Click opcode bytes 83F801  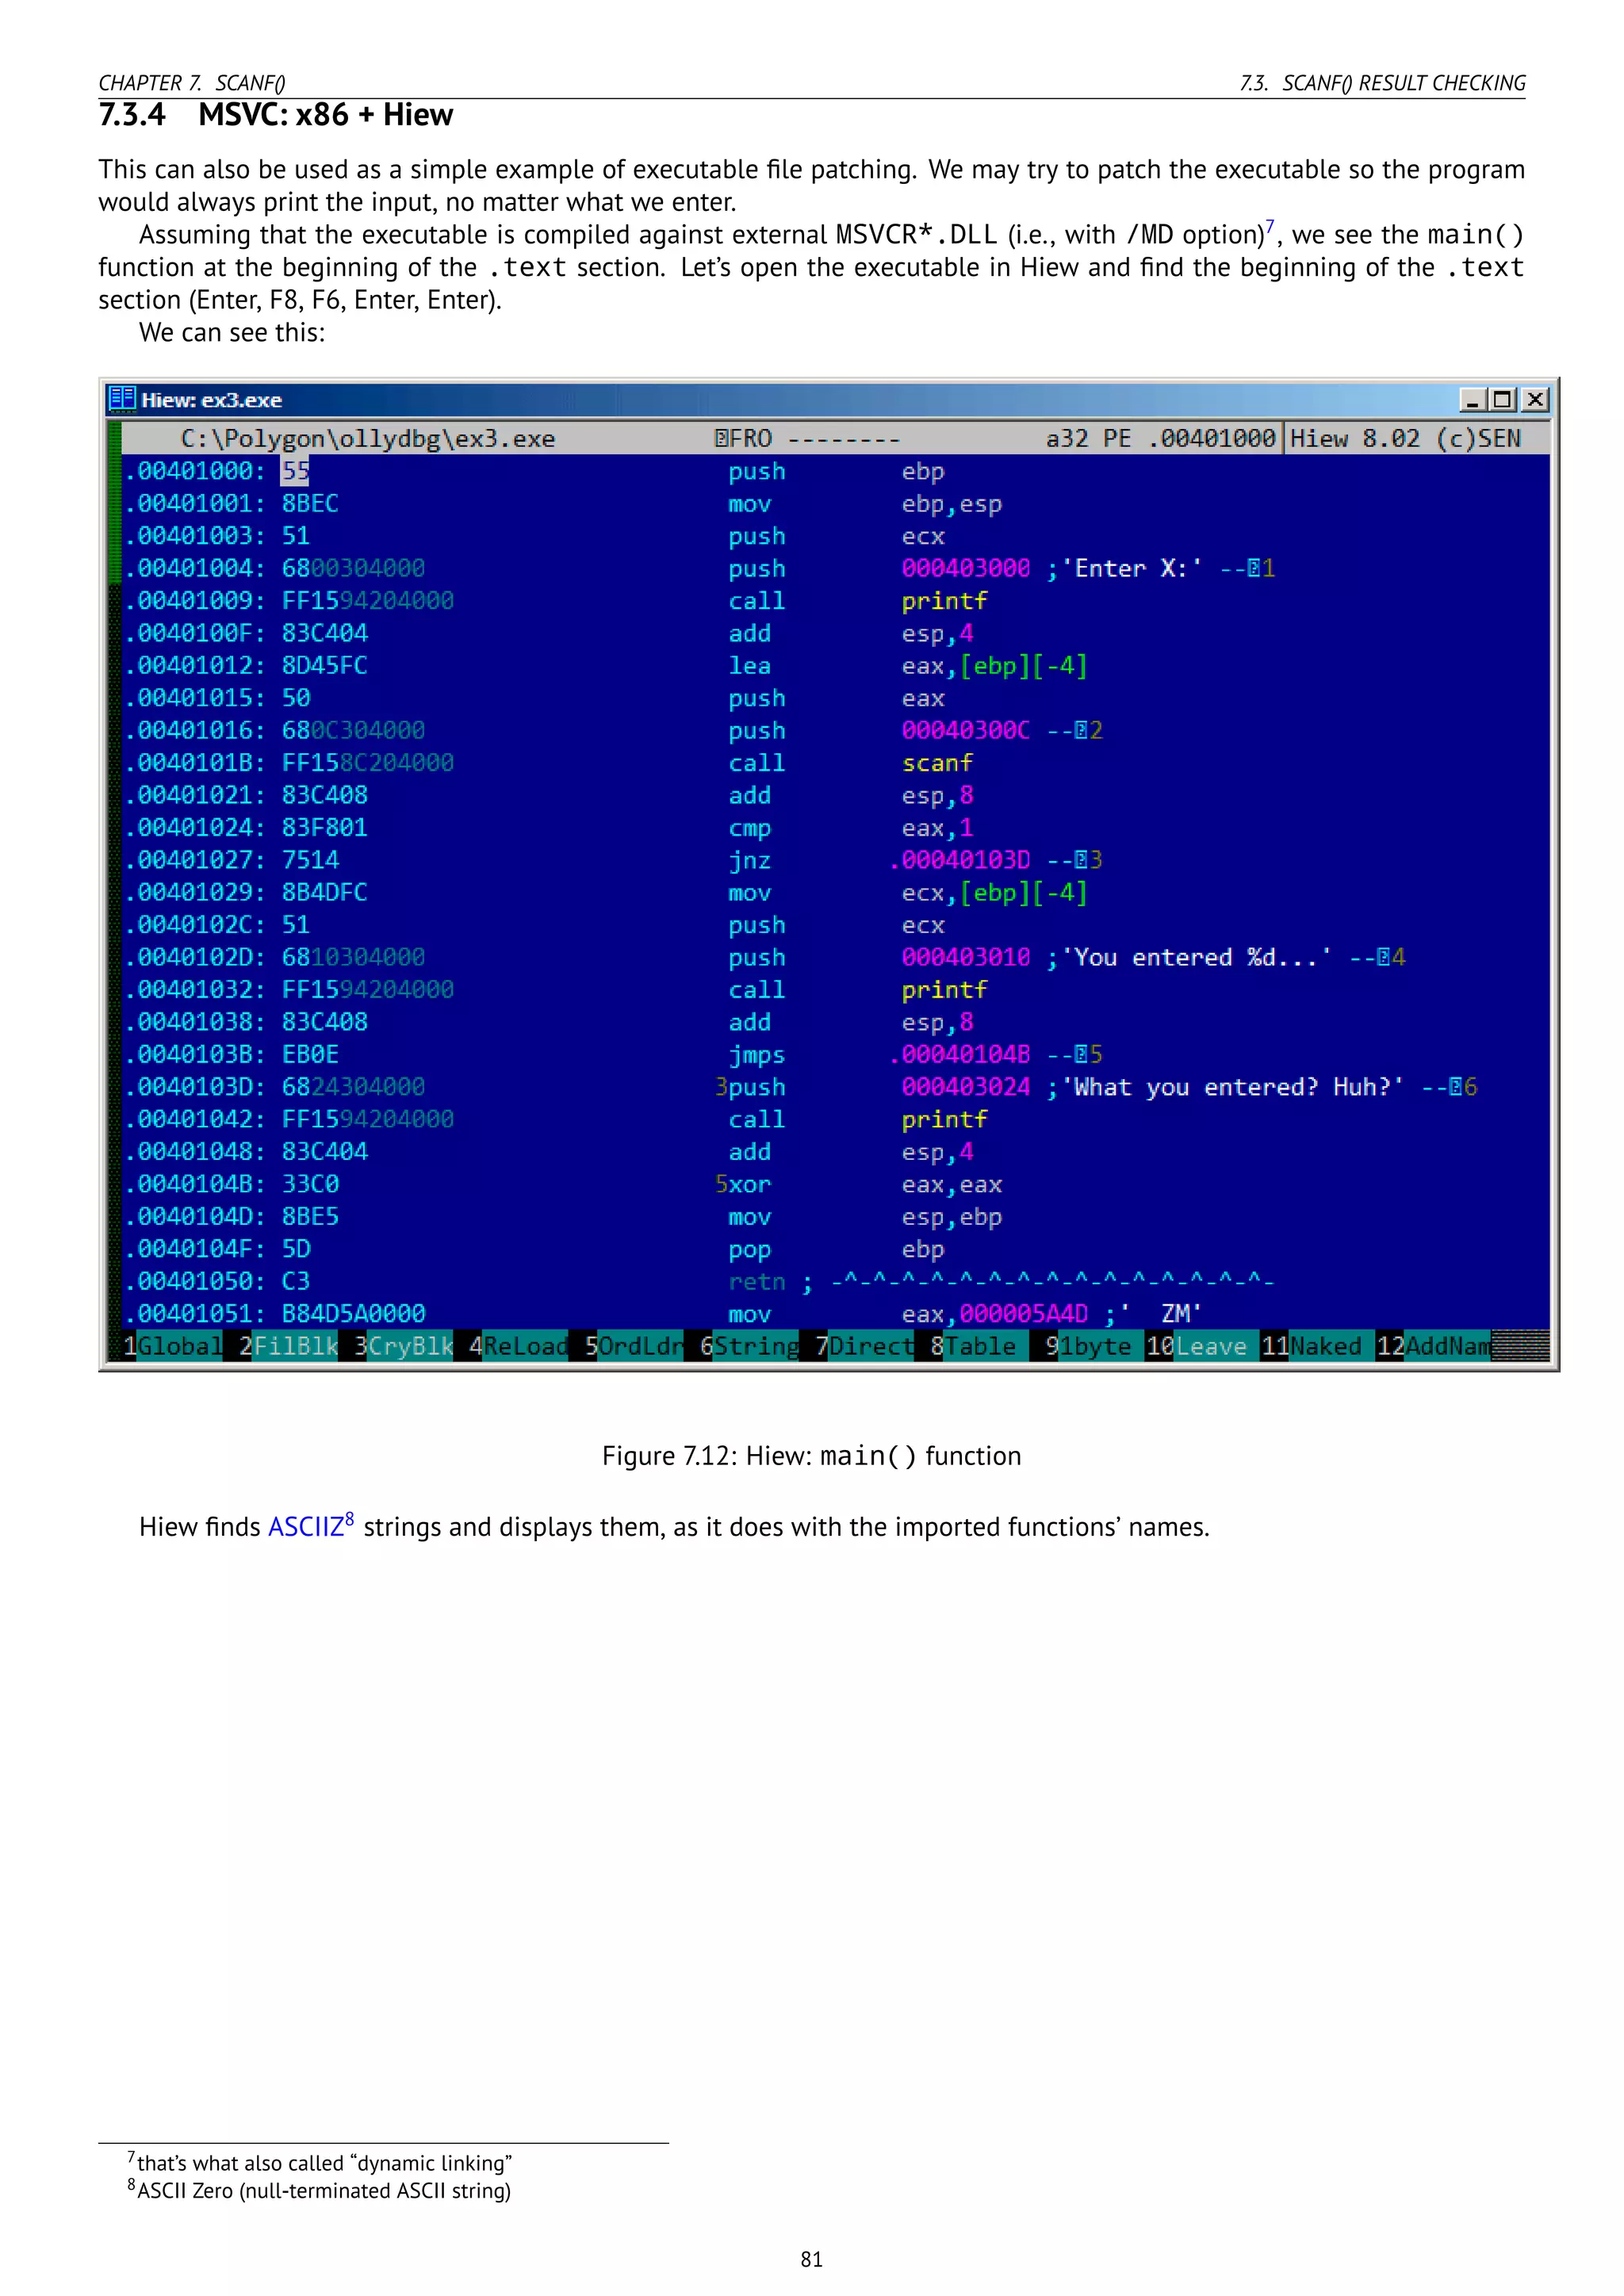tap(324, 827)
